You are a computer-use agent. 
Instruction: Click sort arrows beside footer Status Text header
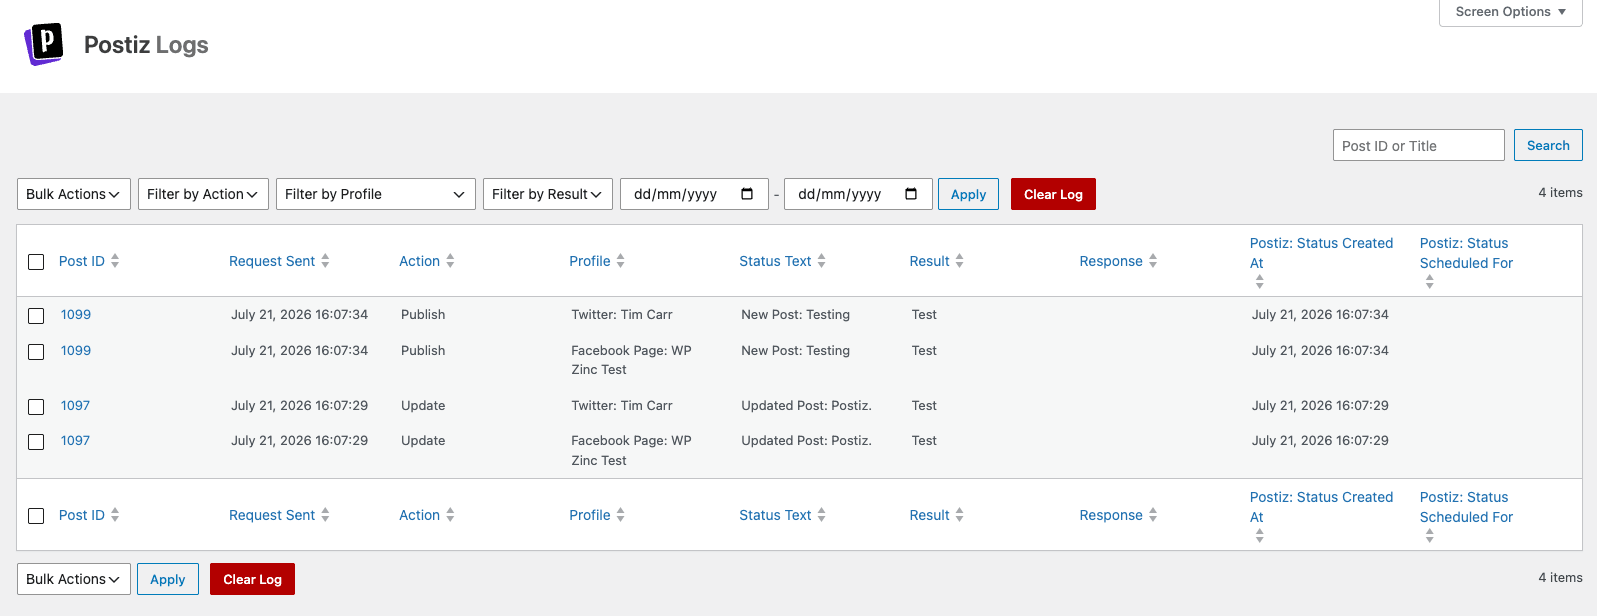[821, 515]
